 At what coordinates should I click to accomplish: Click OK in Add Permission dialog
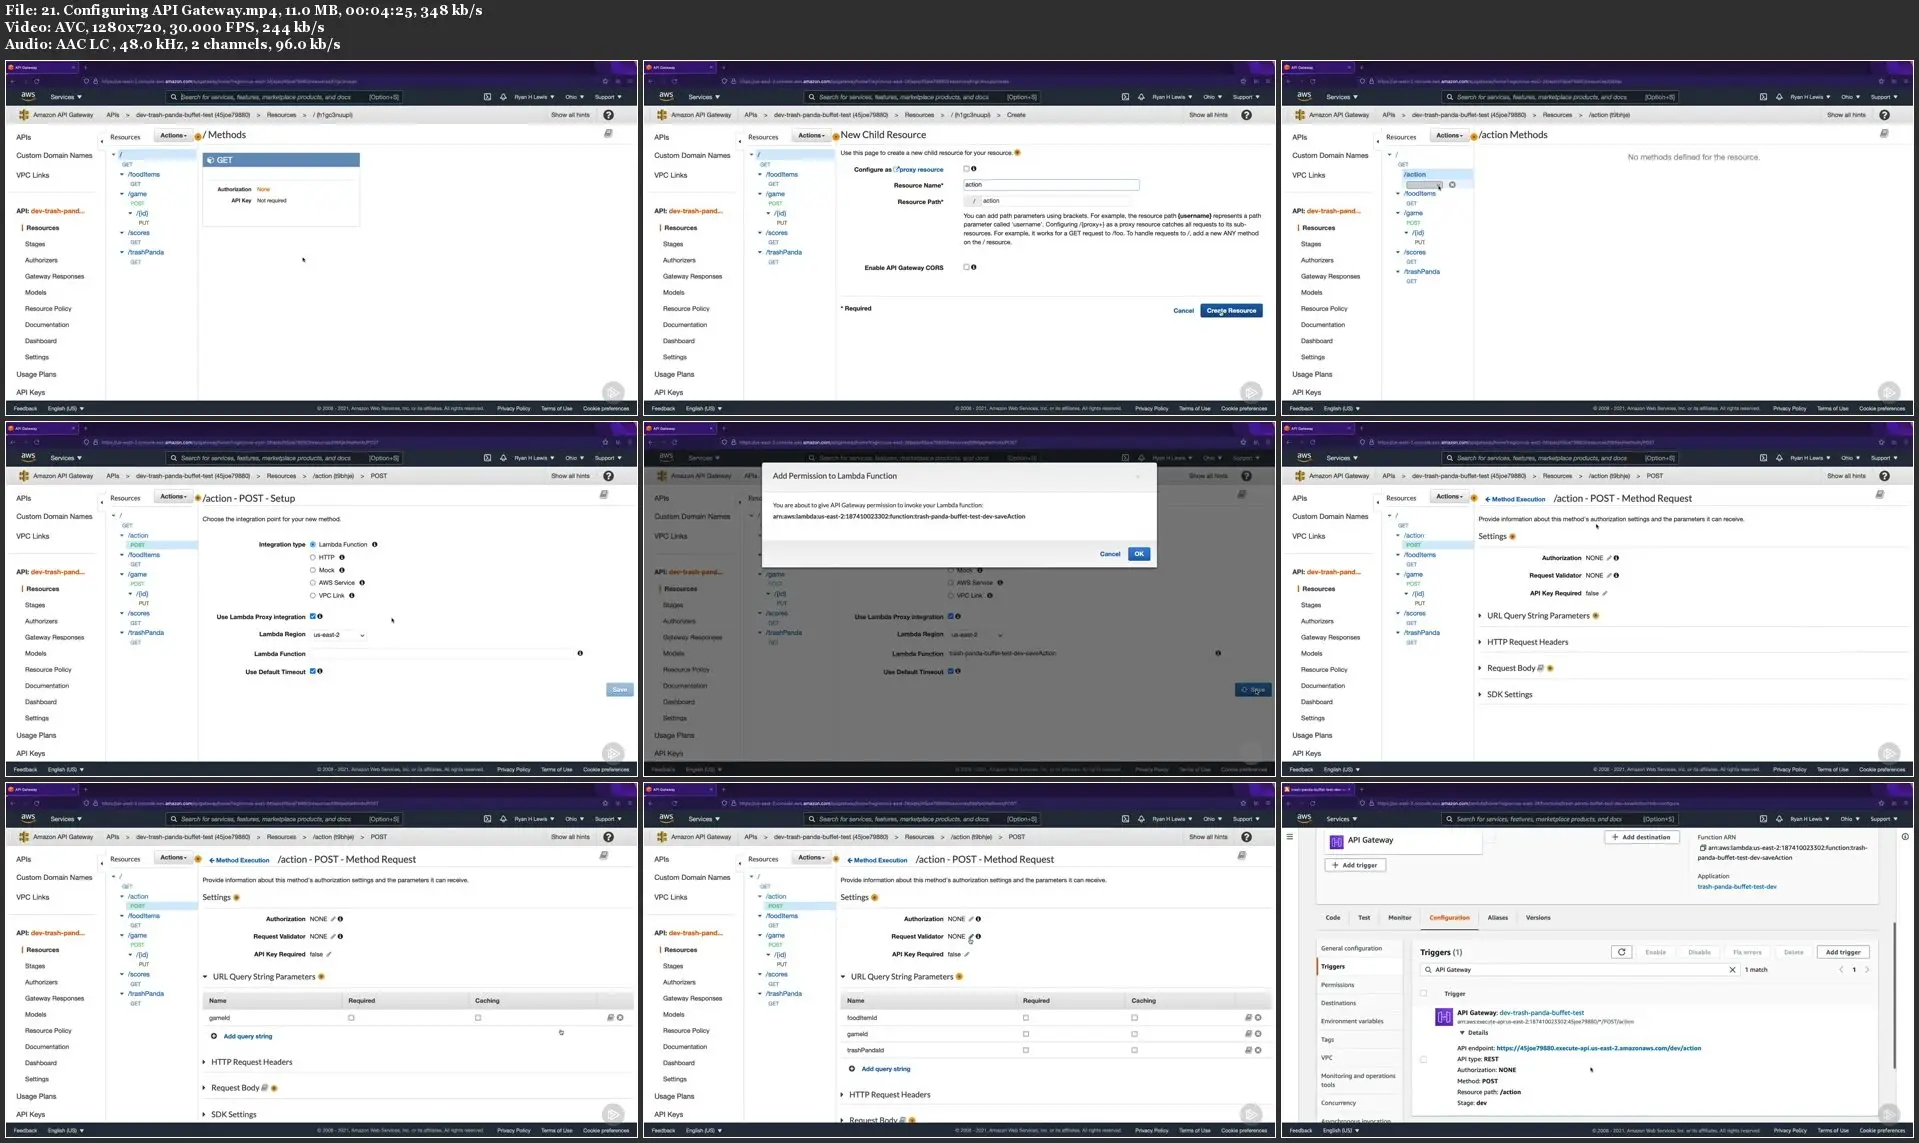pyautogui.click(x=1139, y=554)
